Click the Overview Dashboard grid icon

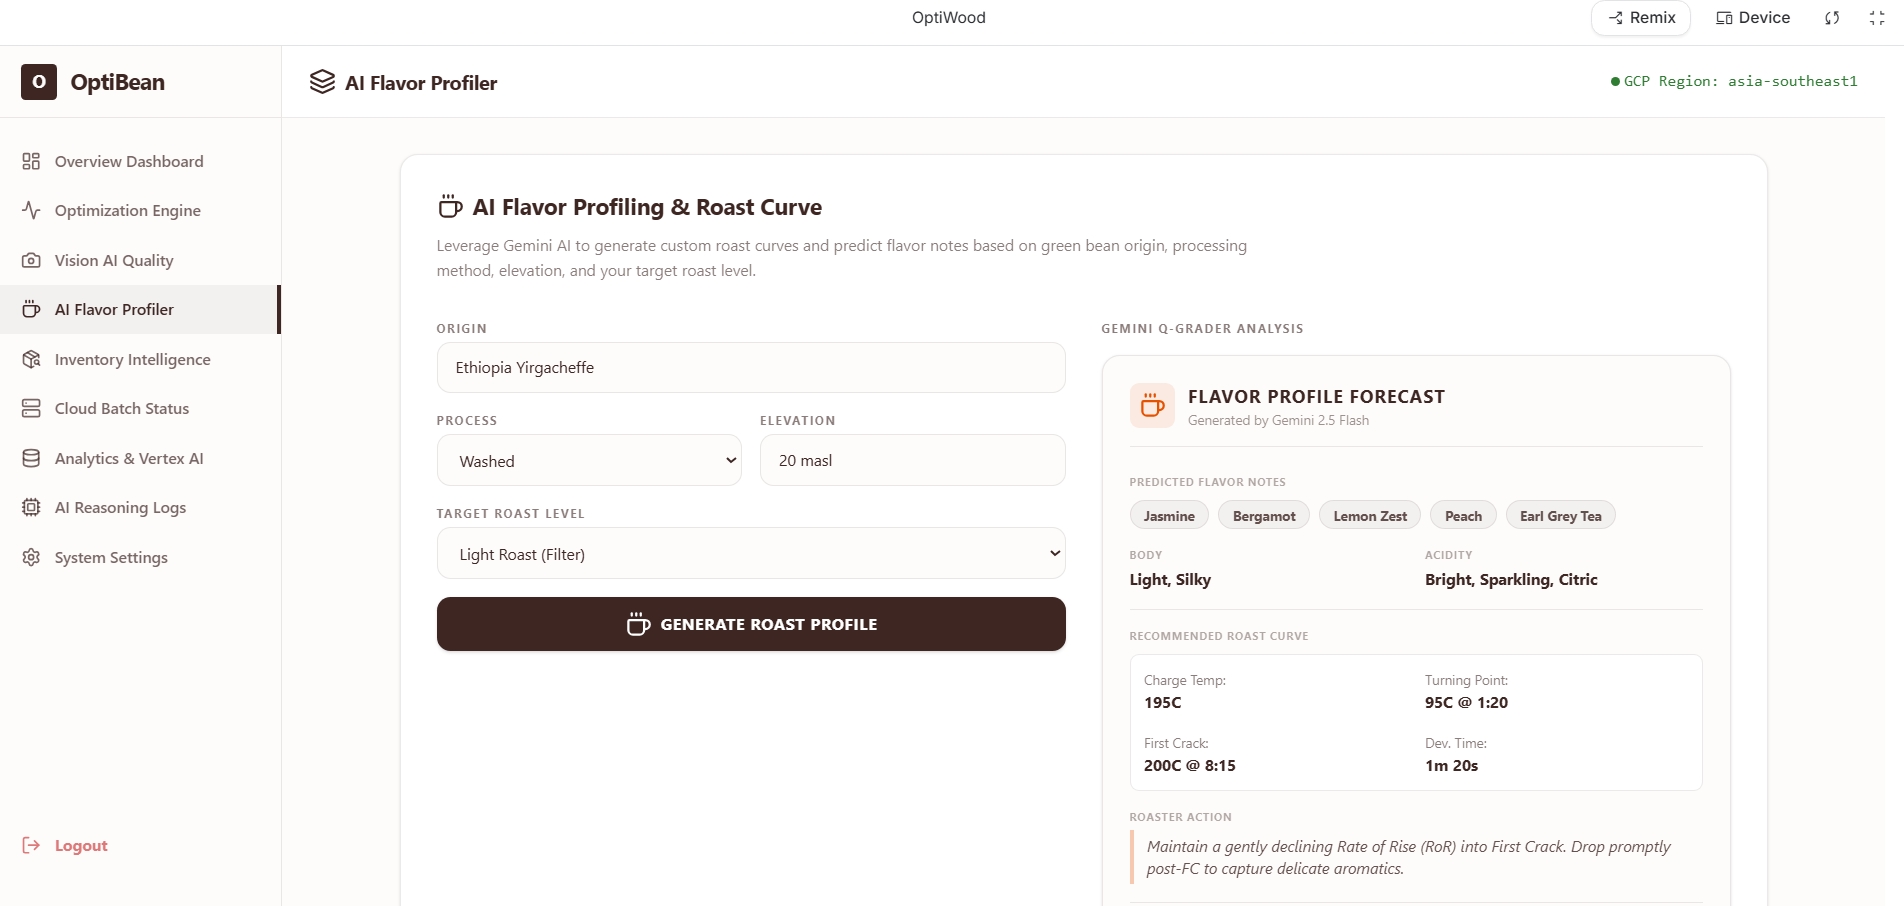pos(31,161)
